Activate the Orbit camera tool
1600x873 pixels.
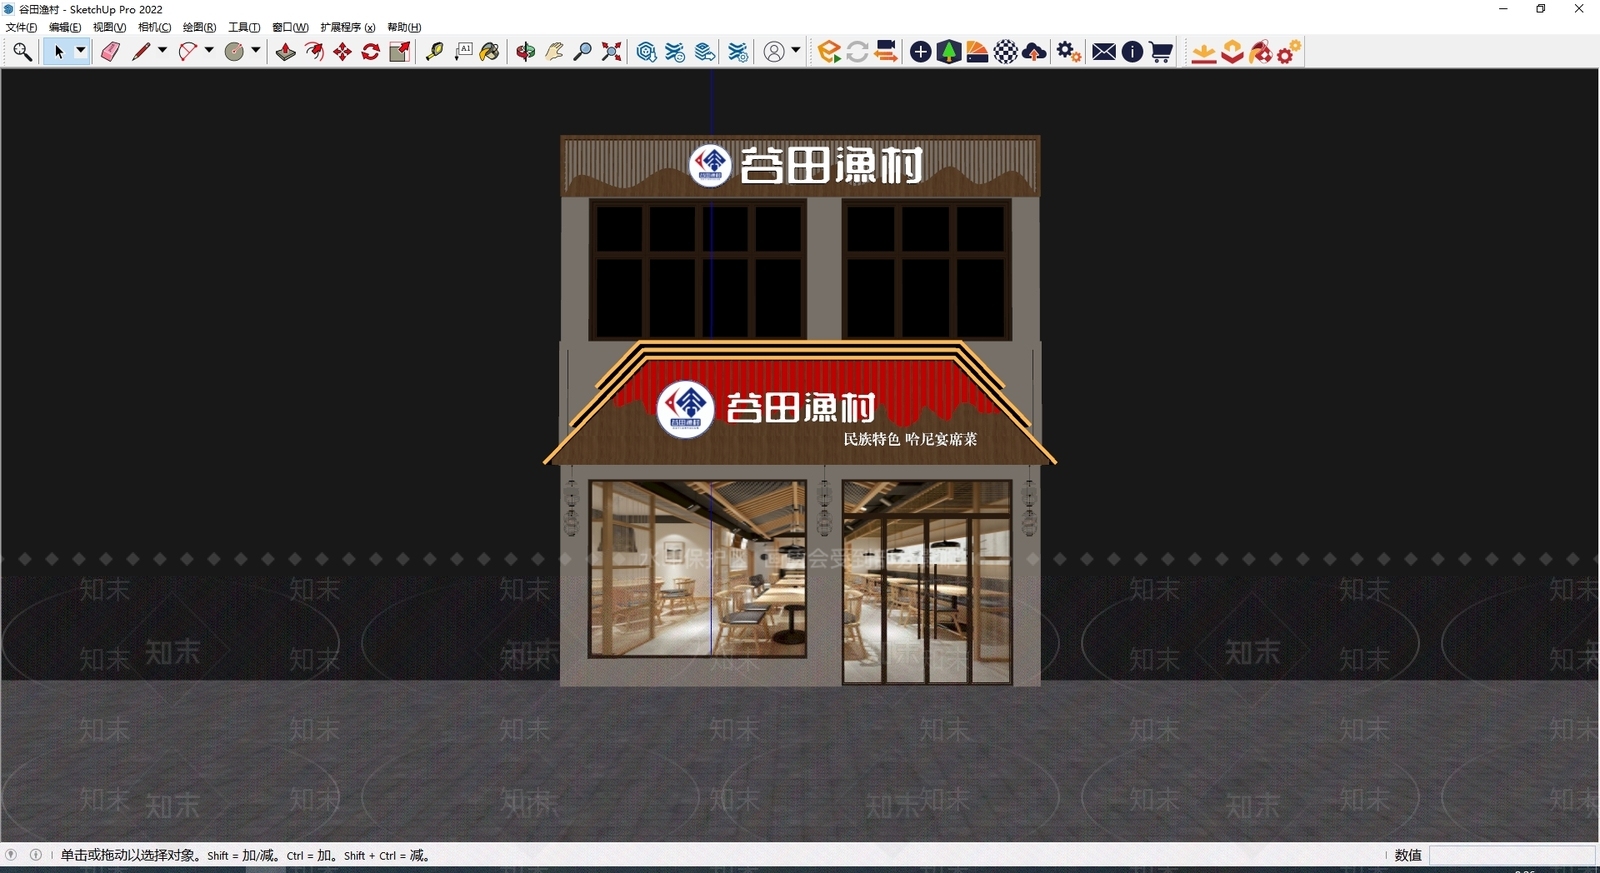point(526,52)
